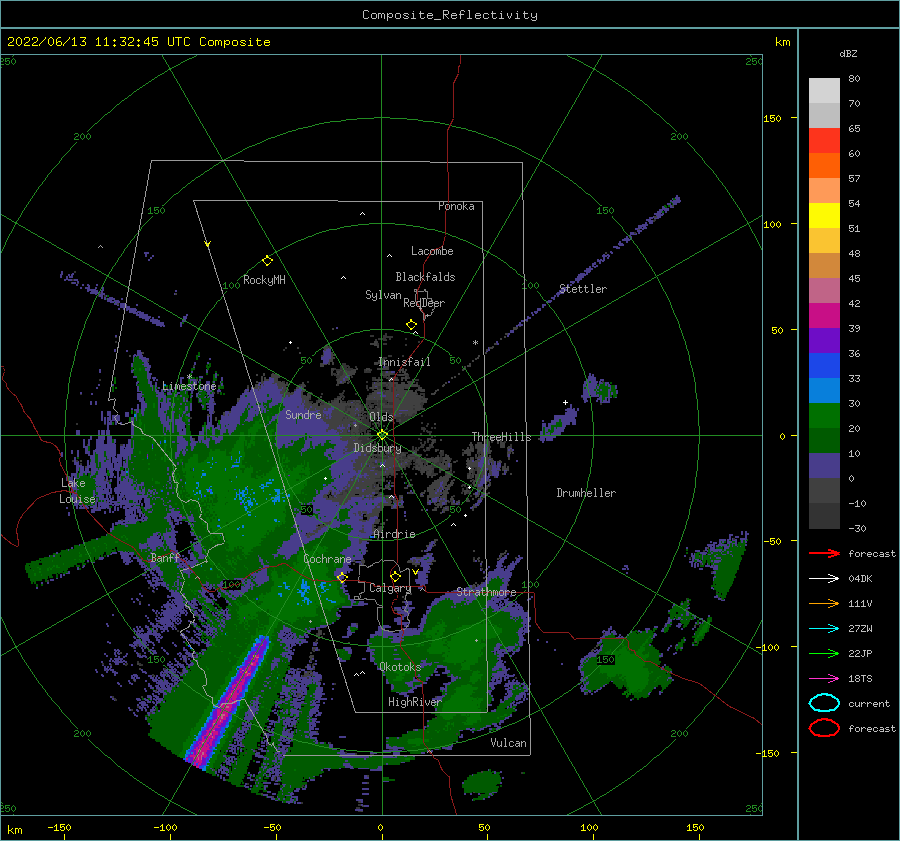Click the 39 dBZ purple color swatch
This screenshot has width=900, height=841.
pos(824,340)
